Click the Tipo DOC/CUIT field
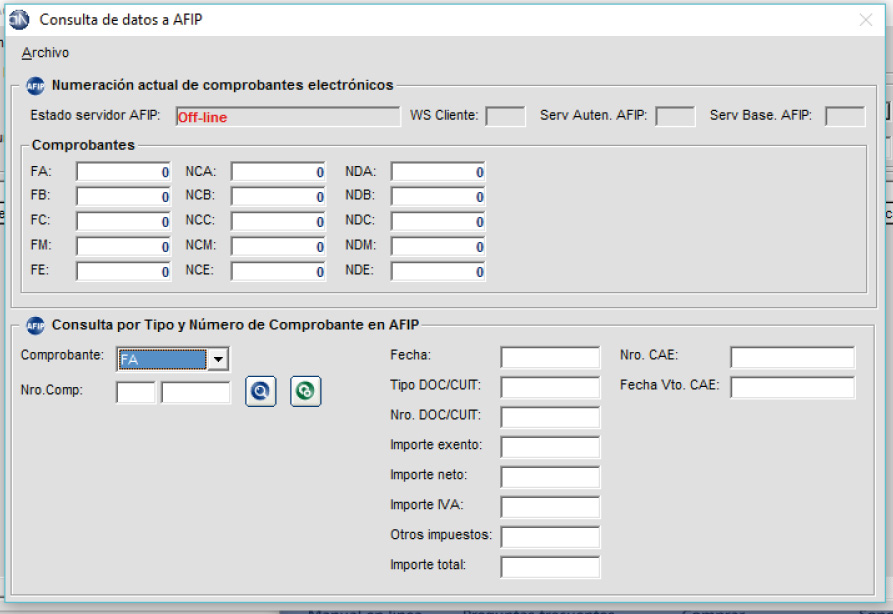893x614 pixels. tap(550, 387)
